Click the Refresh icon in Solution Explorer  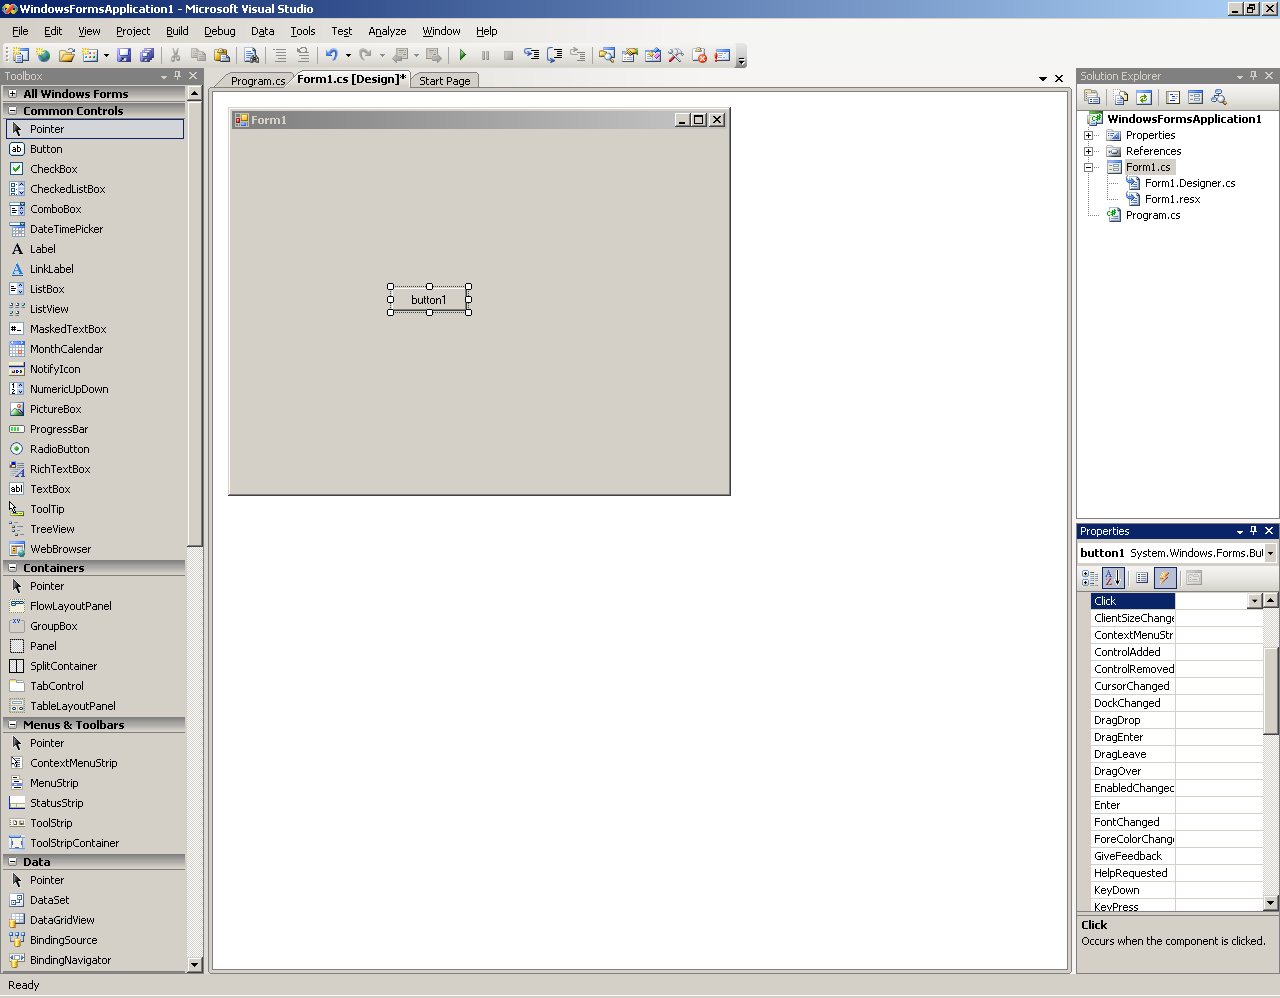tap(1144, 97)
